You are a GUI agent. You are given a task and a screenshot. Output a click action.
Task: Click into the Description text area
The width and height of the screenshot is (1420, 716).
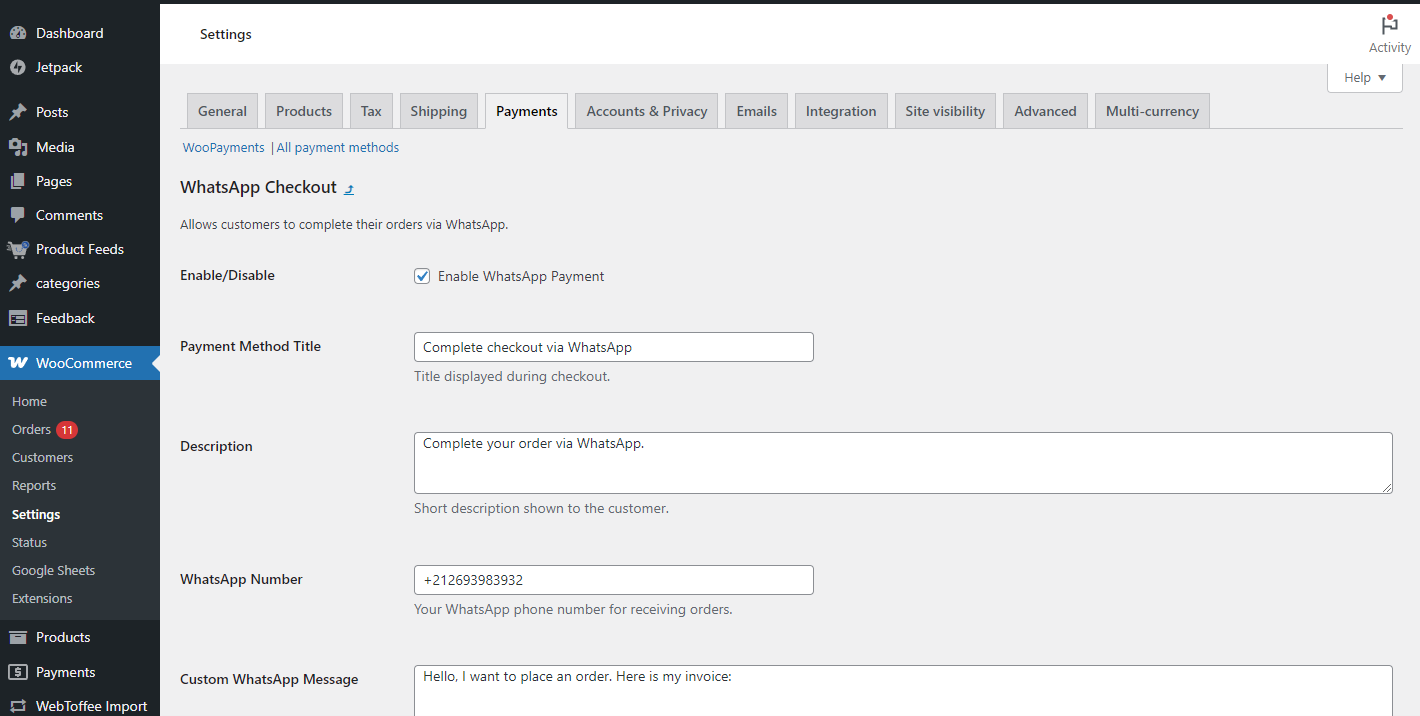pyautogui.click(x=902, y=463)
